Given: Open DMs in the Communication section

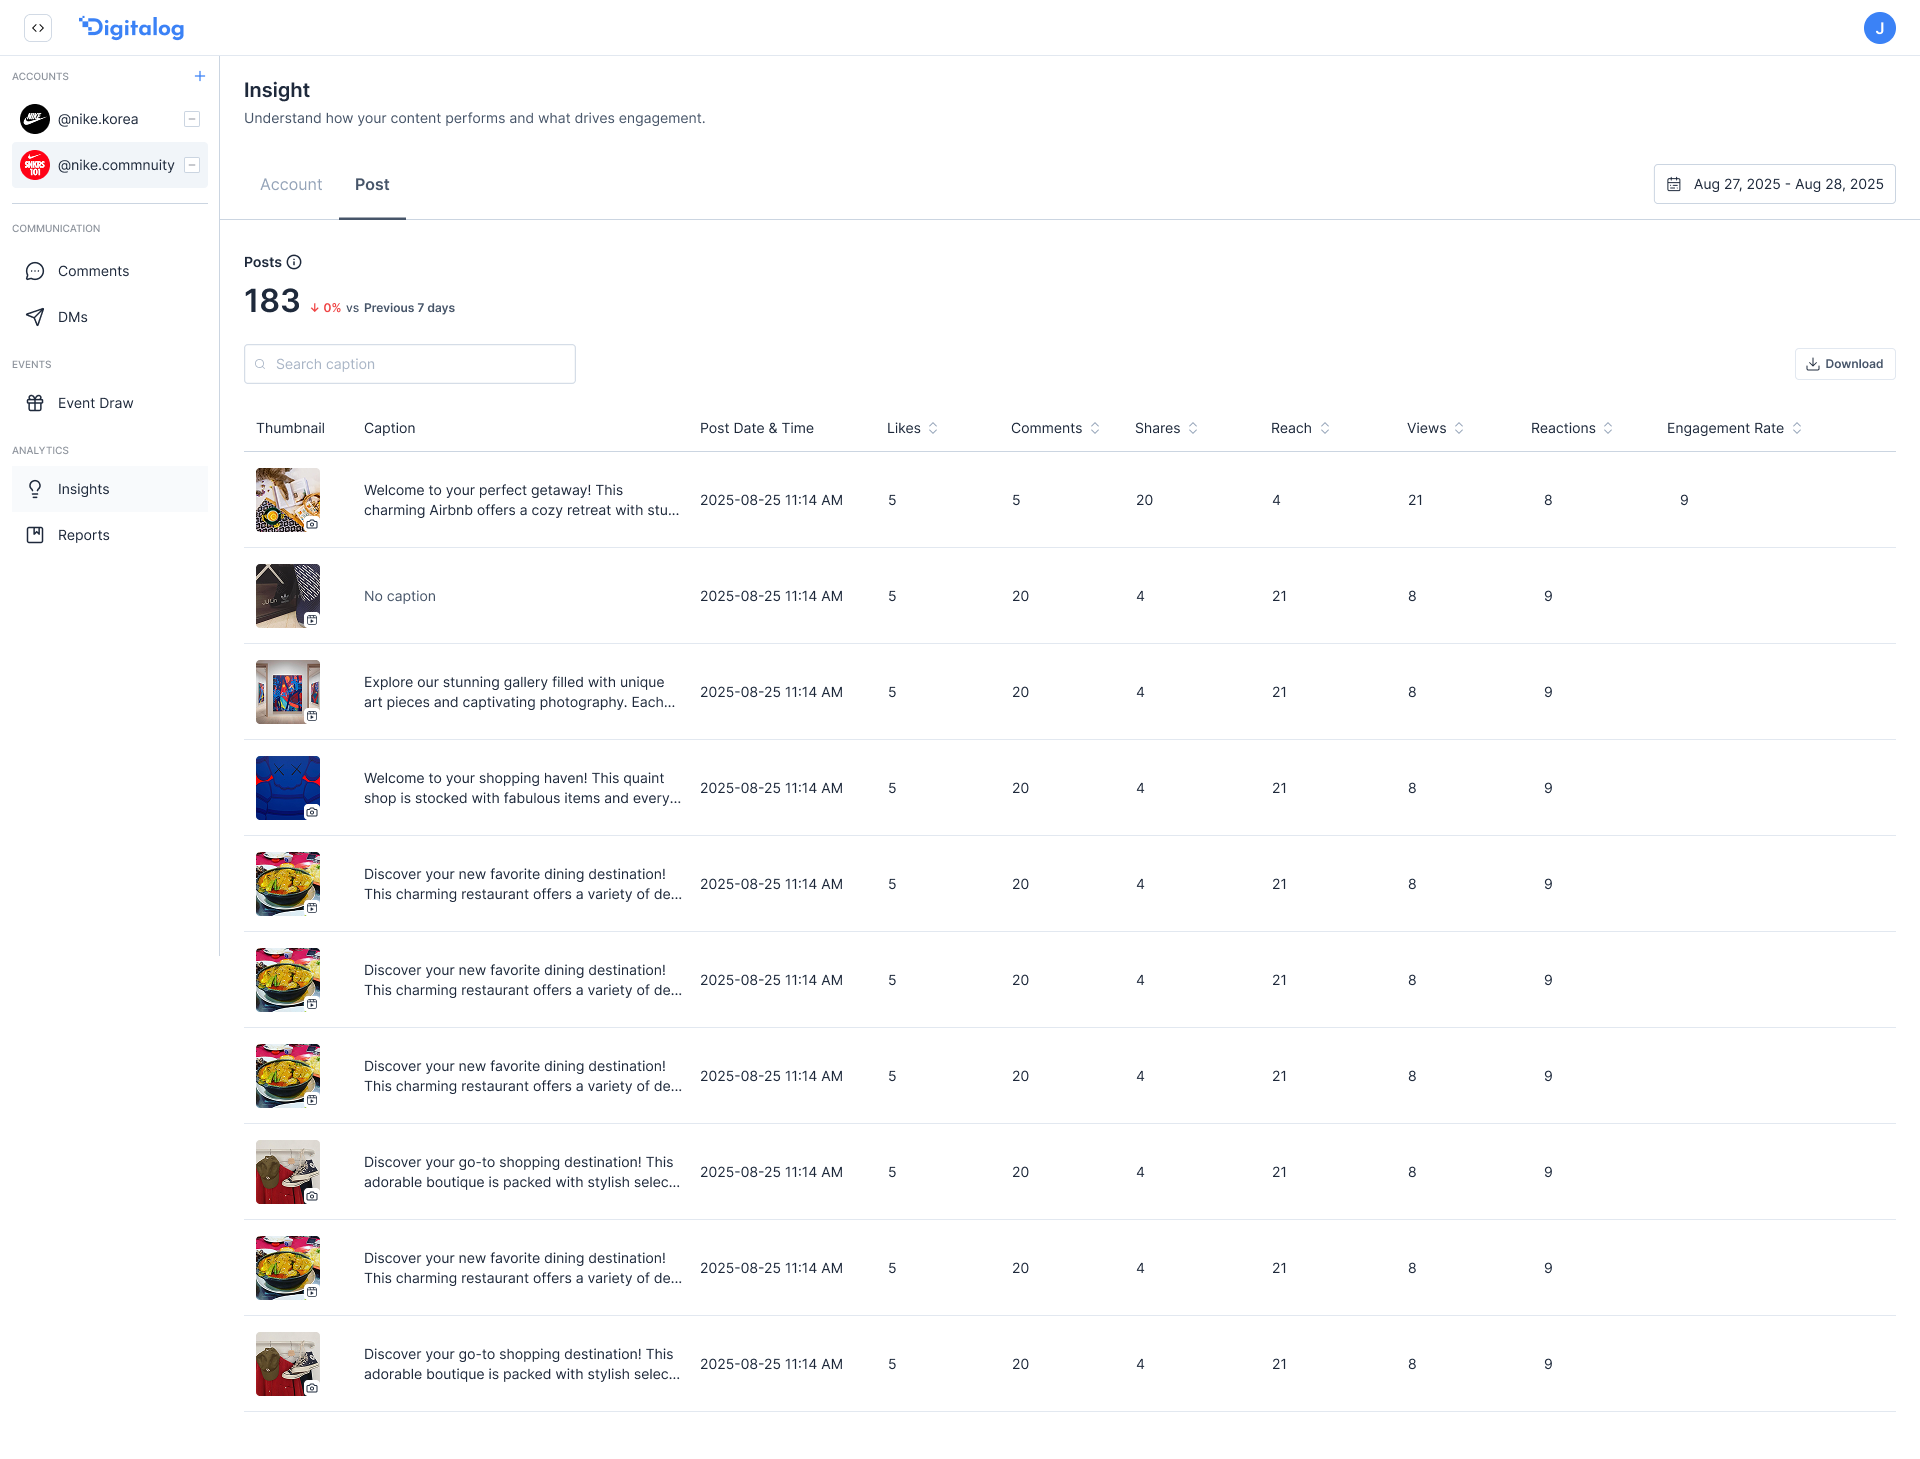Looking at the screenshot, I should (71, 317).
